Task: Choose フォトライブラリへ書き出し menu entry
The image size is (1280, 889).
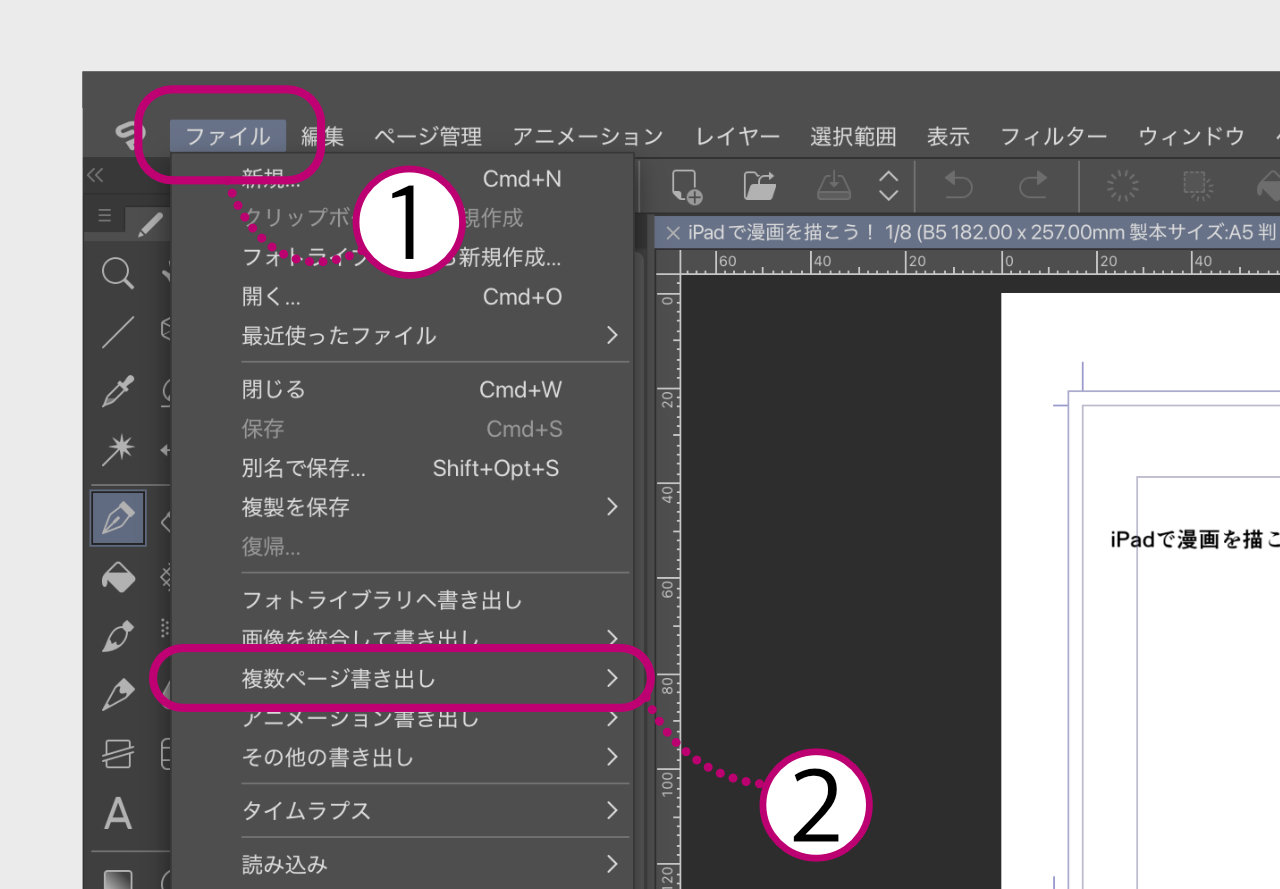Action: [382, 600]
